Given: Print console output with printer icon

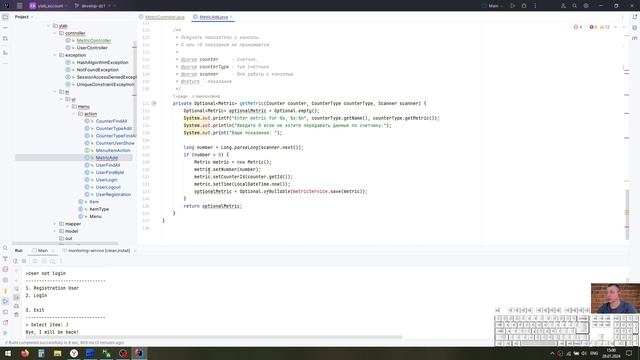Looking at the screenshot, I should pos(16,306).
